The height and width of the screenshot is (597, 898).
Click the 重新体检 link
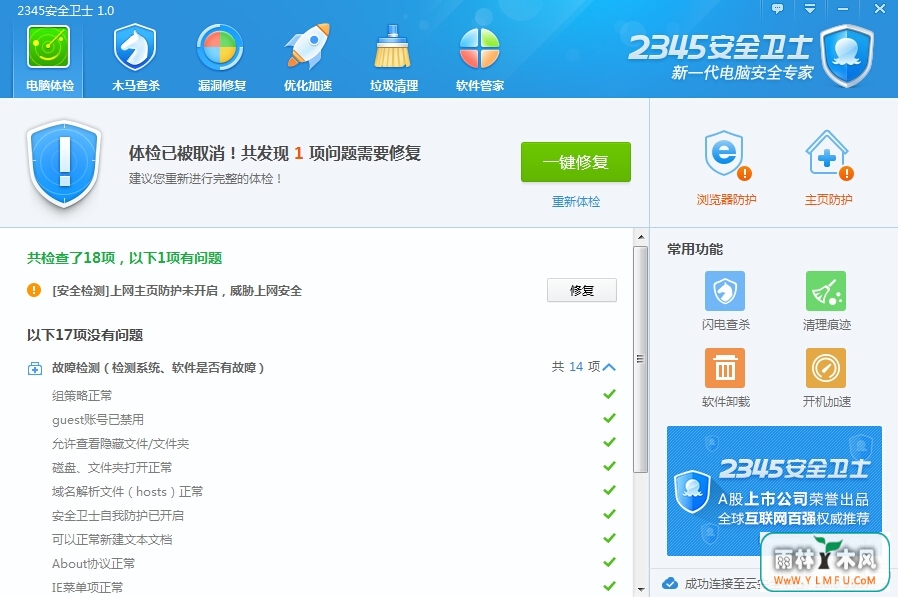576,202
